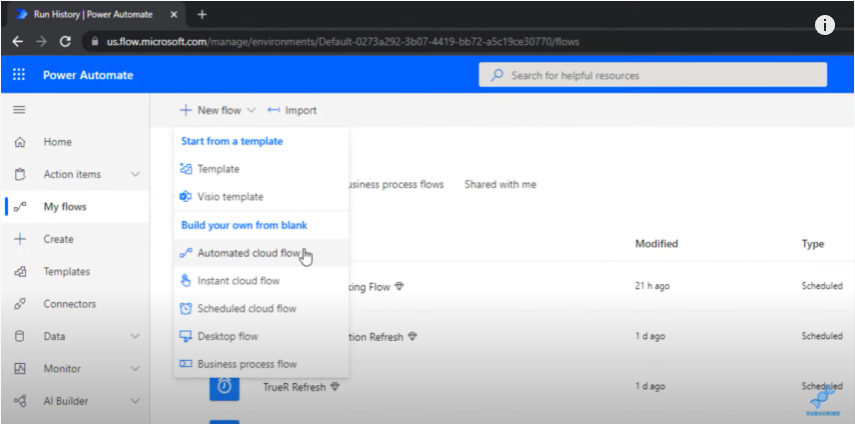Click the browser forward arrow
Image resolution: width=855 pixels, height=424 pixels.
pos(41,41)
